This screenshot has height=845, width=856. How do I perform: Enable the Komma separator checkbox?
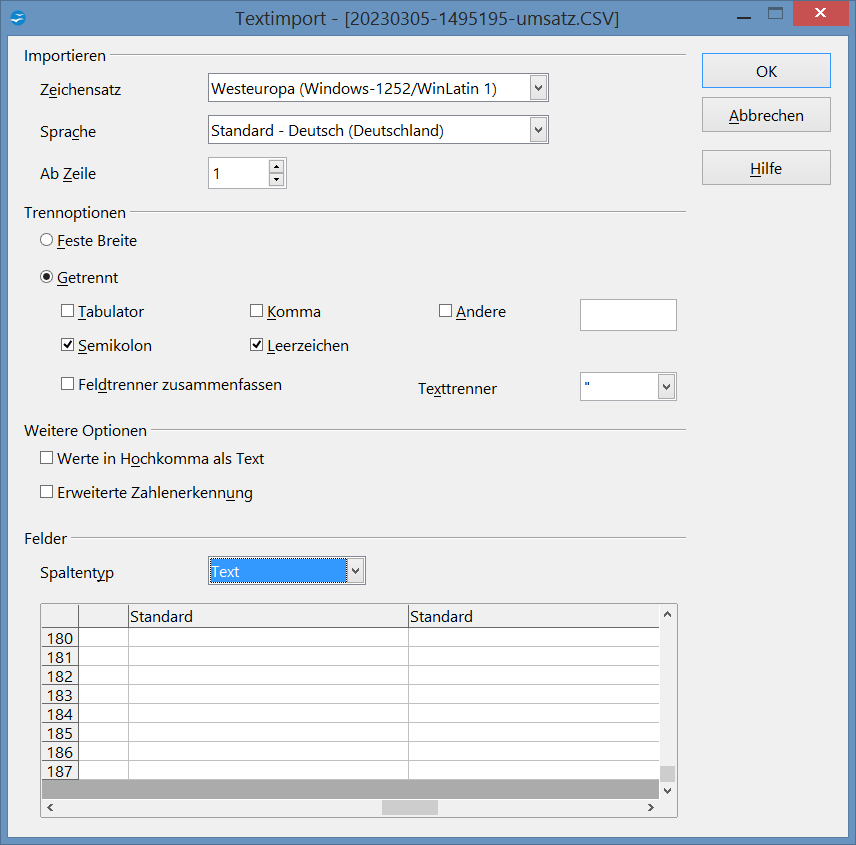[256, 311]
